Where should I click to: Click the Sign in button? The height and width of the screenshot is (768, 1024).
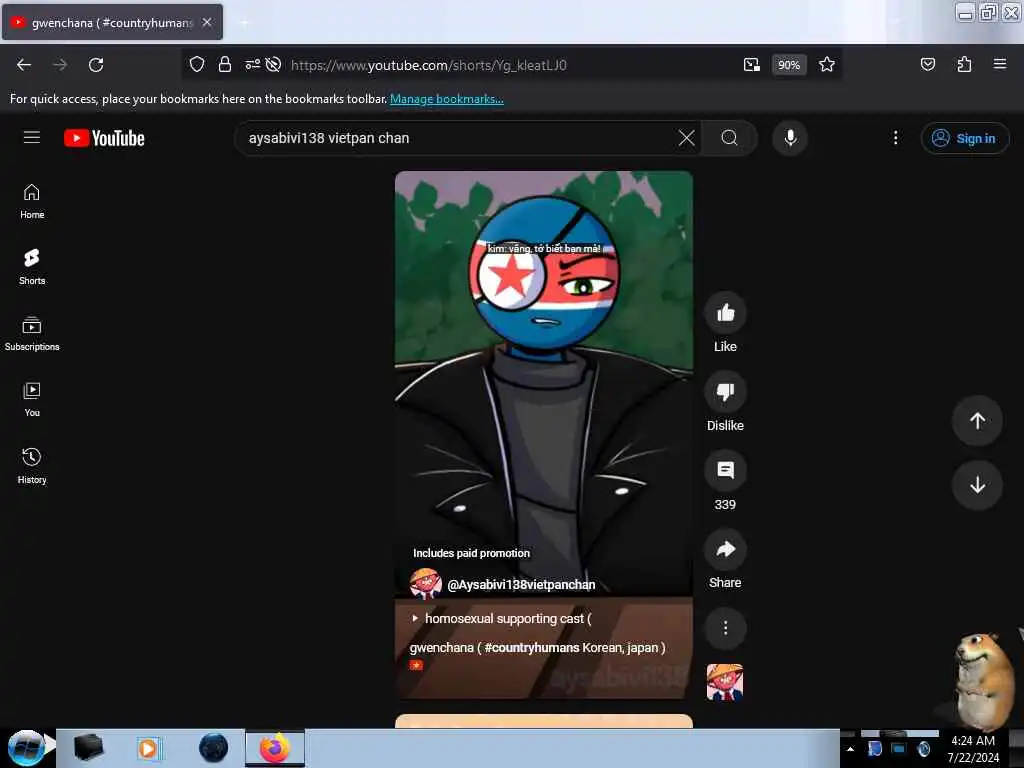pyautogui.click(x=965, y=138)
